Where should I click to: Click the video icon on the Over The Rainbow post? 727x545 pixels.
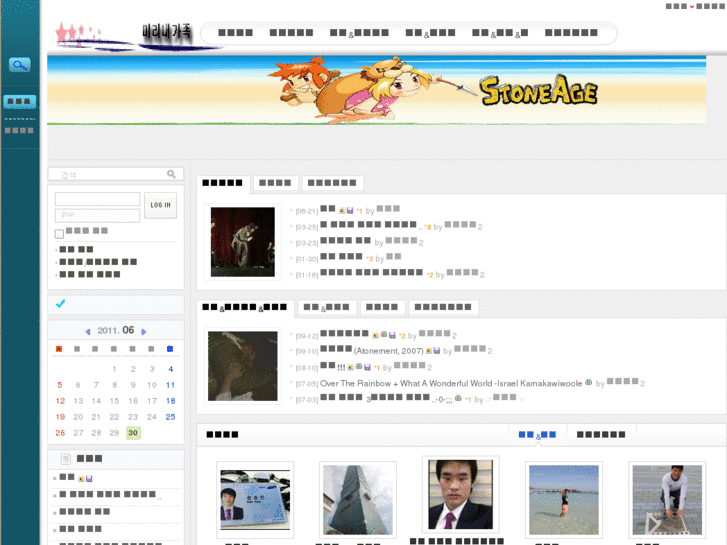tap(588, 382)
